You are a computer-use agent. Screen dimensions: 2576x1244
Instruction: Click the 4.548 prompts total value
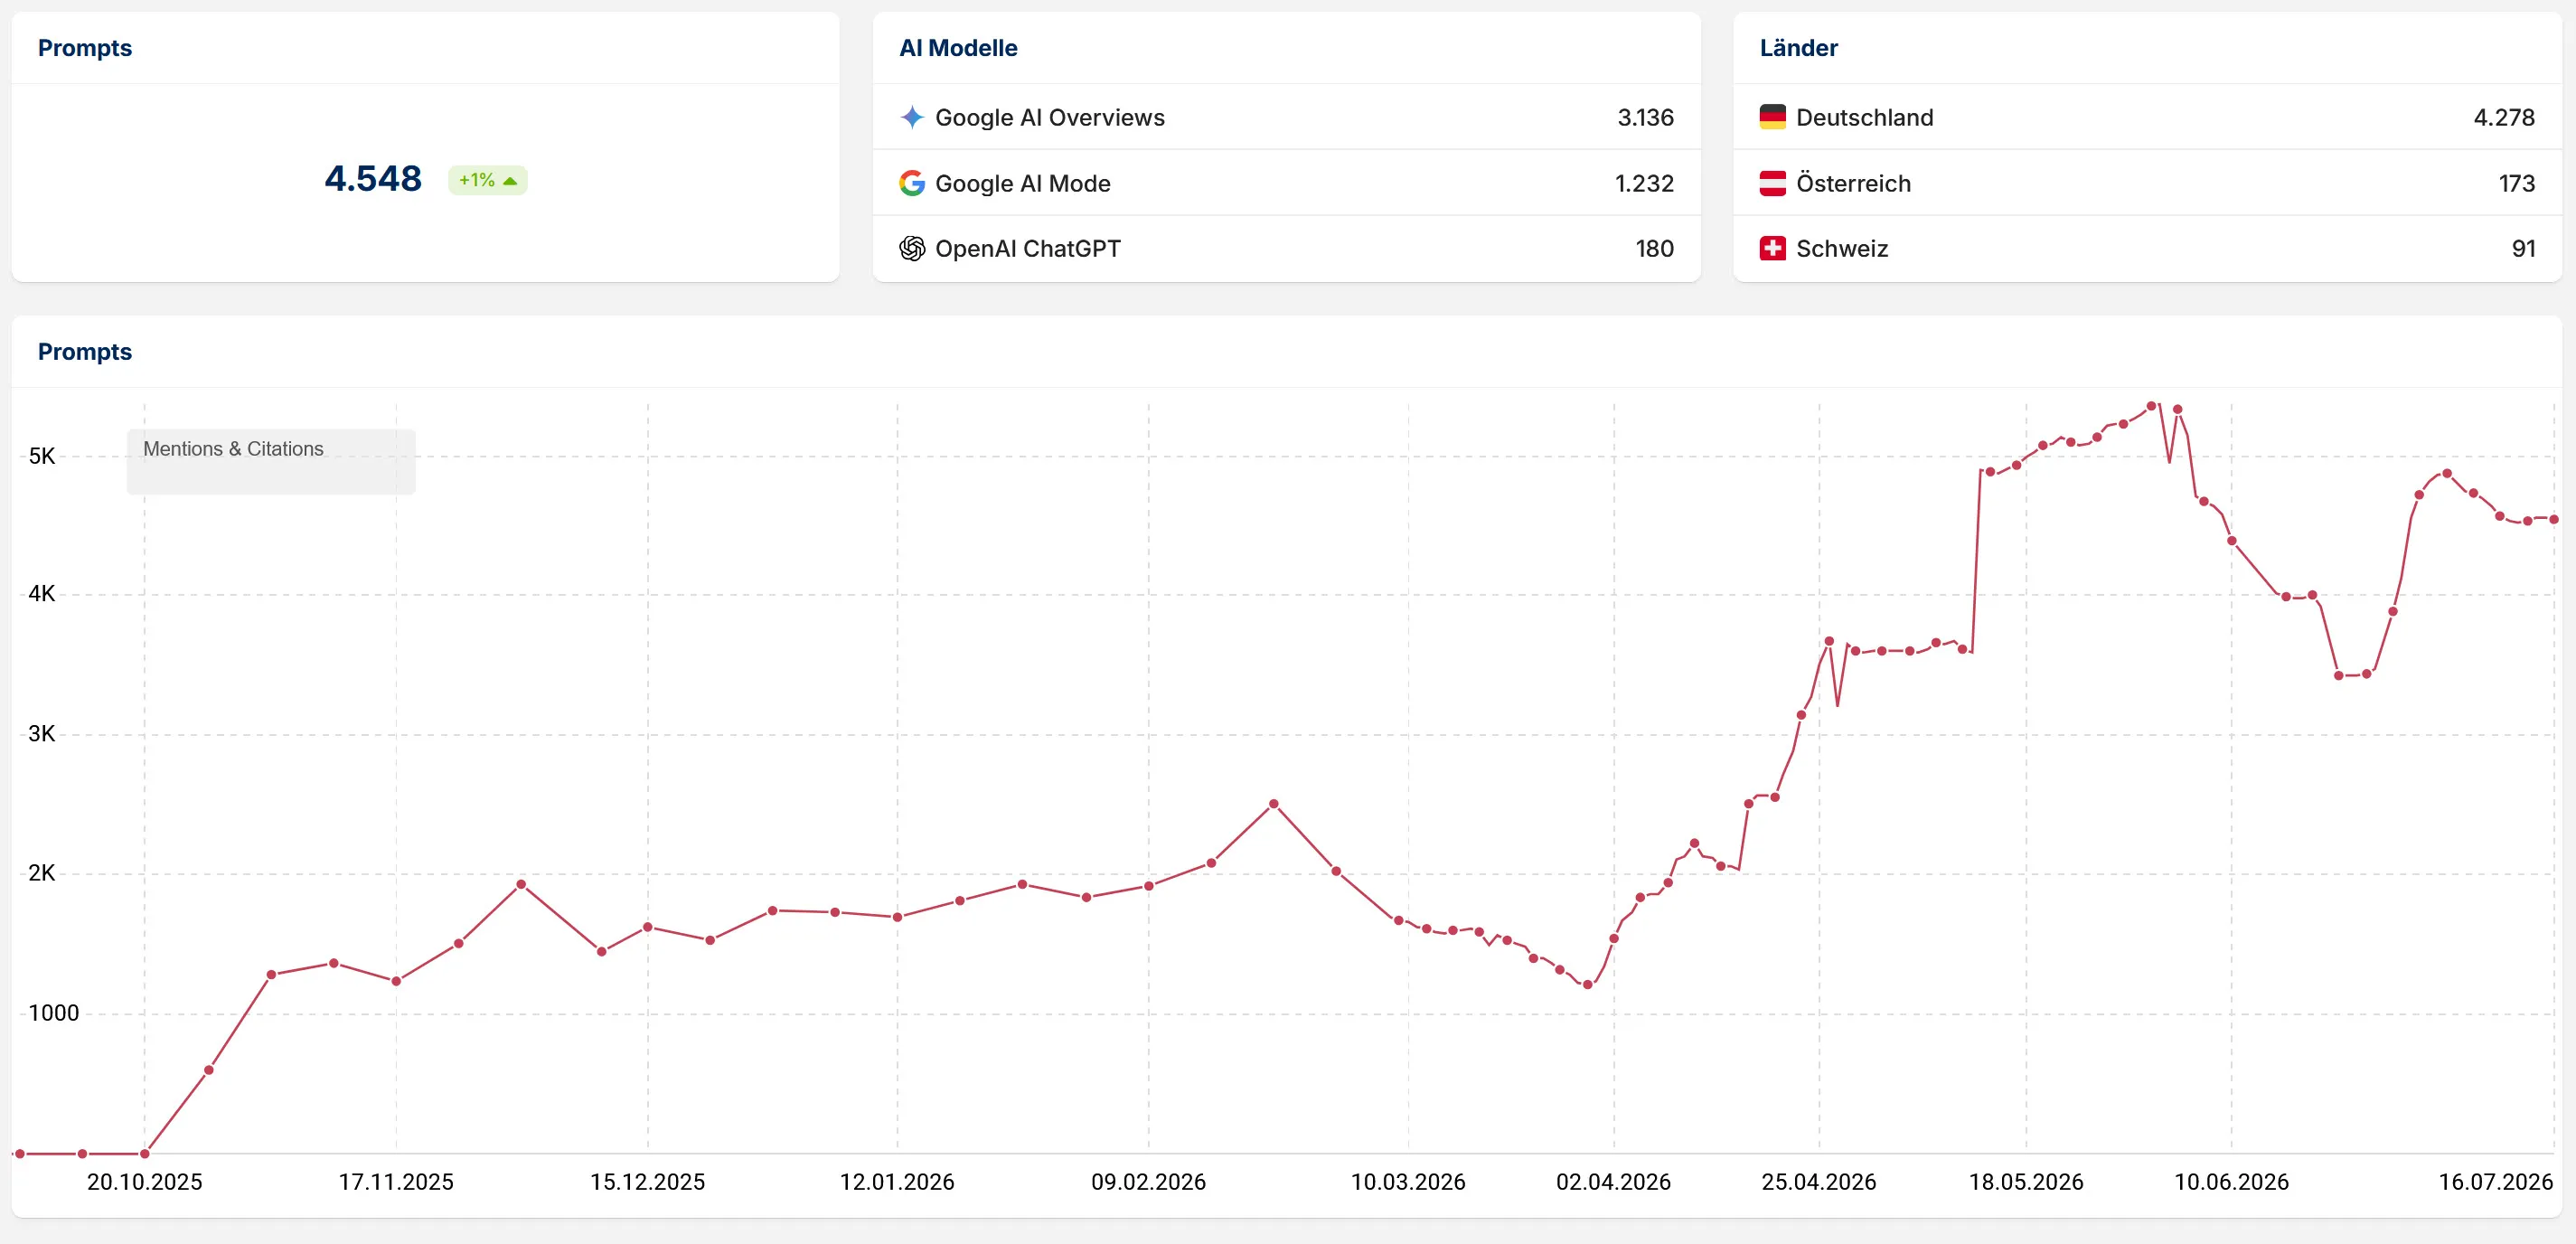[x=373, y=179]
